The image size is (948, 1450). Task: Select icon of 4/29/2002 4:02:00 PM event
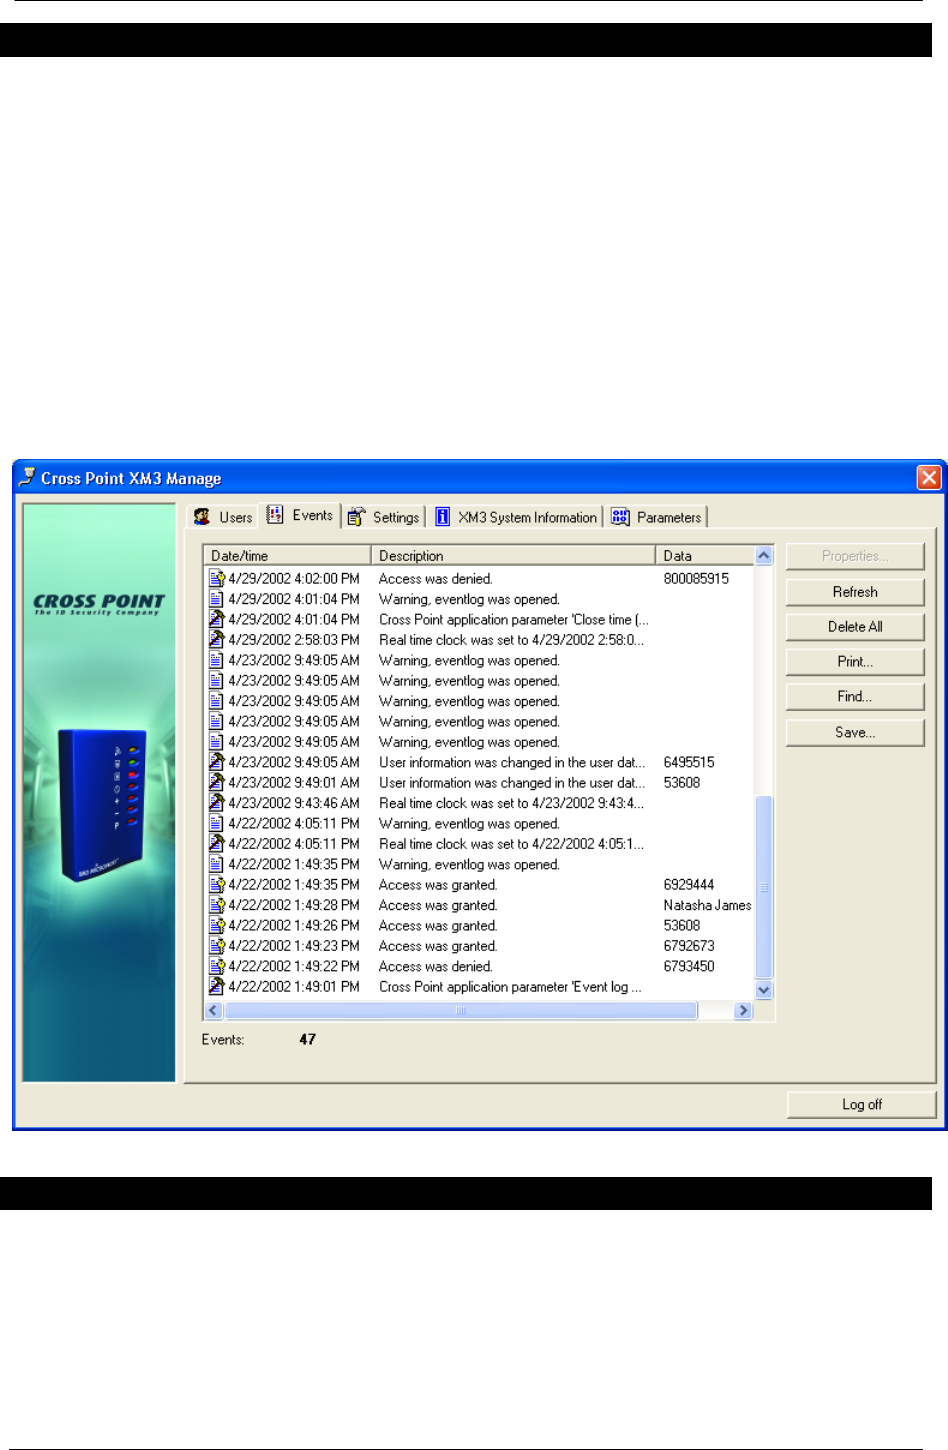click(216, 579)
